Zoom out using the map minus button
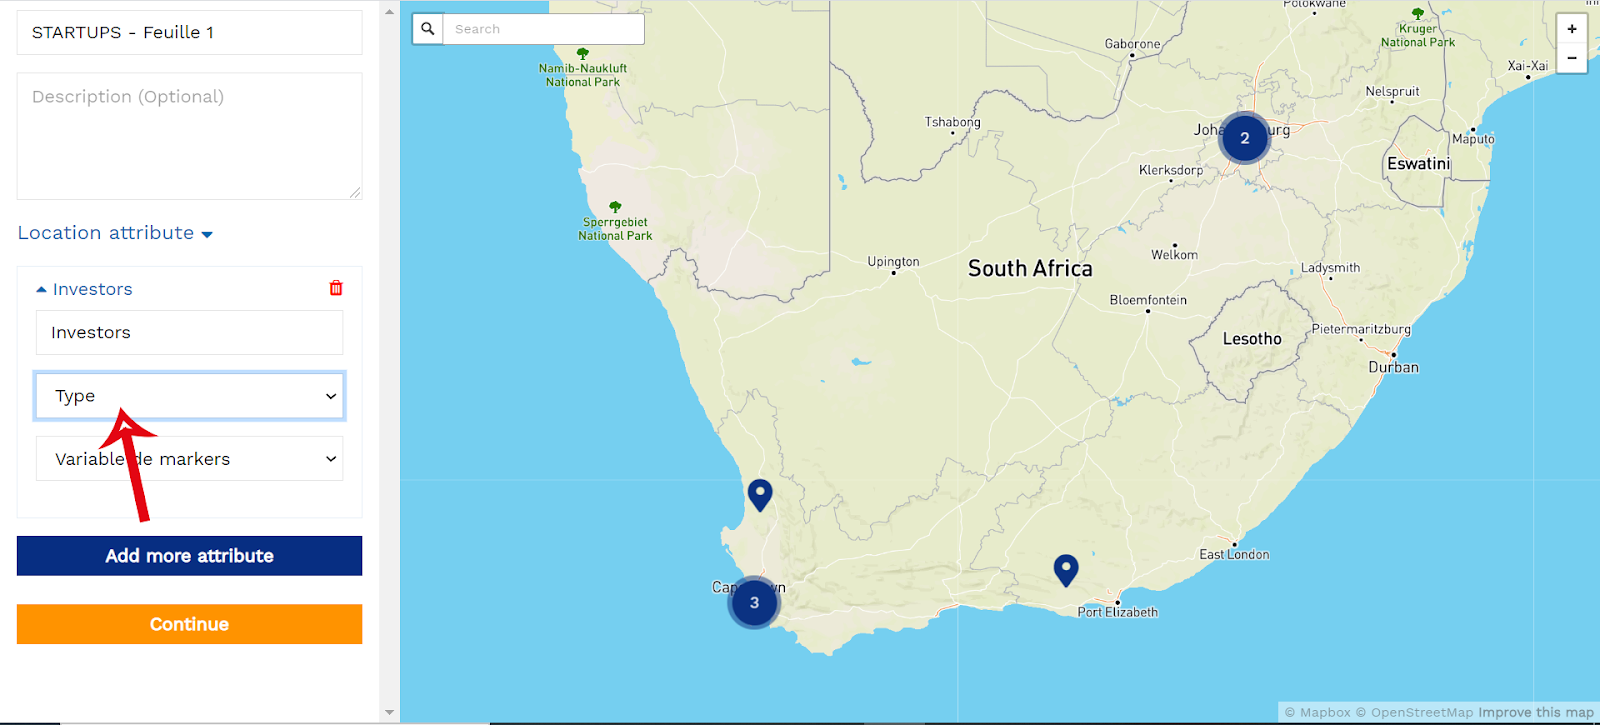The height and width of the screenshot is (725, 1600). 1572,58
